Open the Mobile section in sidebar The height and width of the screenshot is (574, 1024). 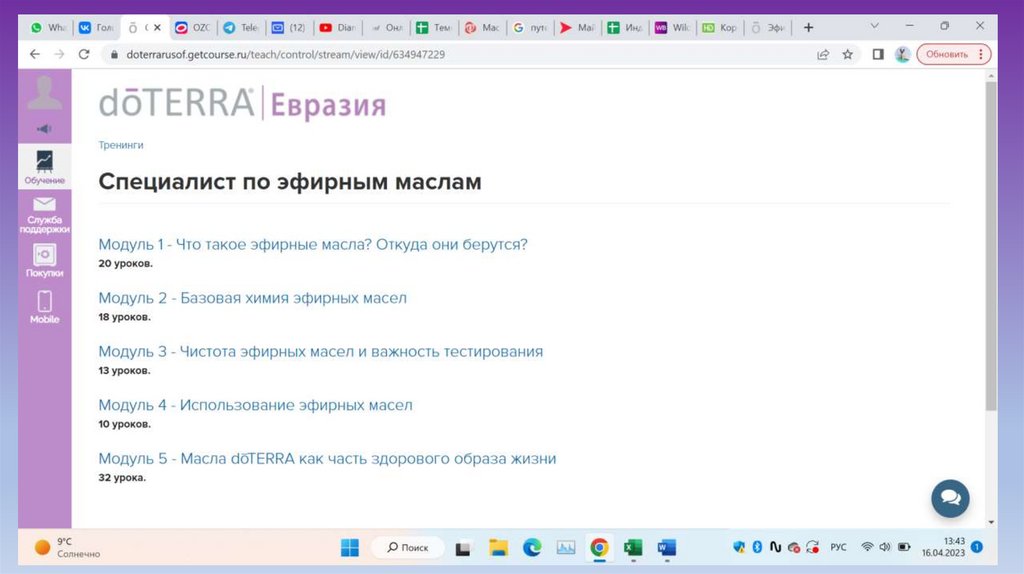[x=44, y=307]
